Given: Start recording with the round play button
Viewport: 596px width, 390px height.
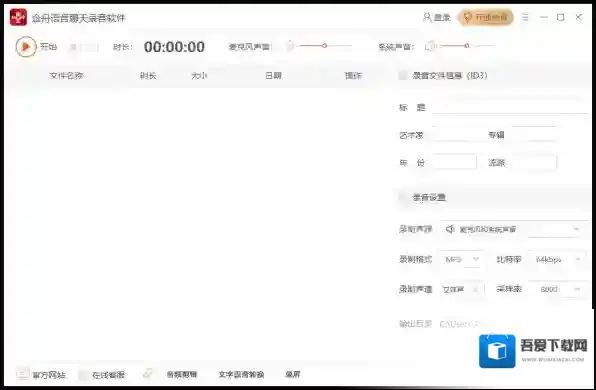Looking at the screenshot, I should click(x=25, y=47).
